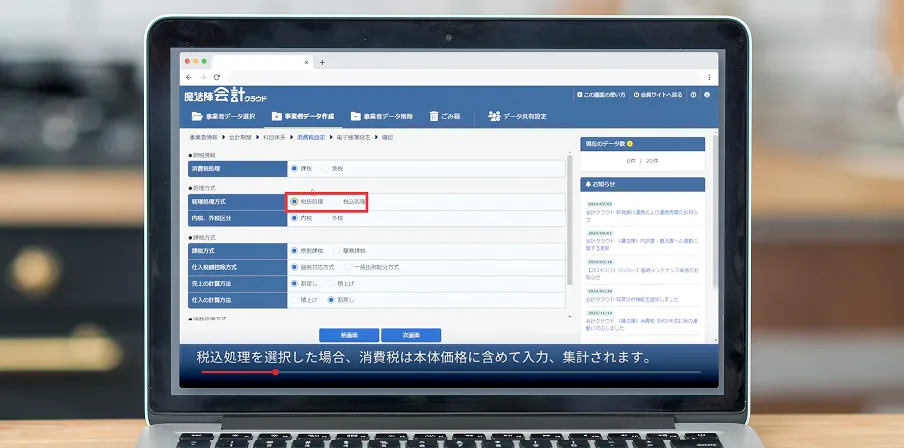Viewport: 904px width, 448px height.
Task: Click the red video progress bar
Action: tap(238, 372)
